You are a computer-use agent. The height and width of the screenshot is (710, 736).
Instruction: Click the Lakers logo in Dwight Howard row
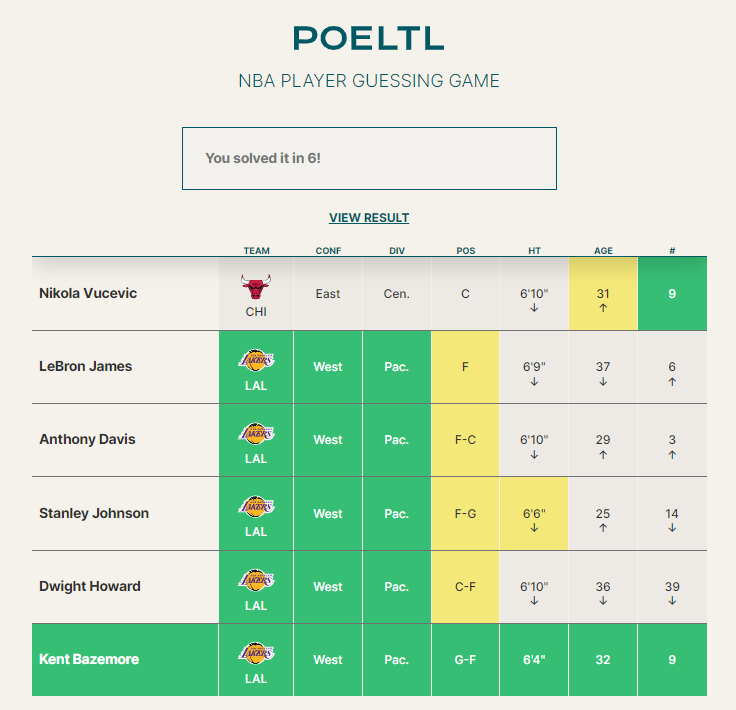click(x=256, y=580)
